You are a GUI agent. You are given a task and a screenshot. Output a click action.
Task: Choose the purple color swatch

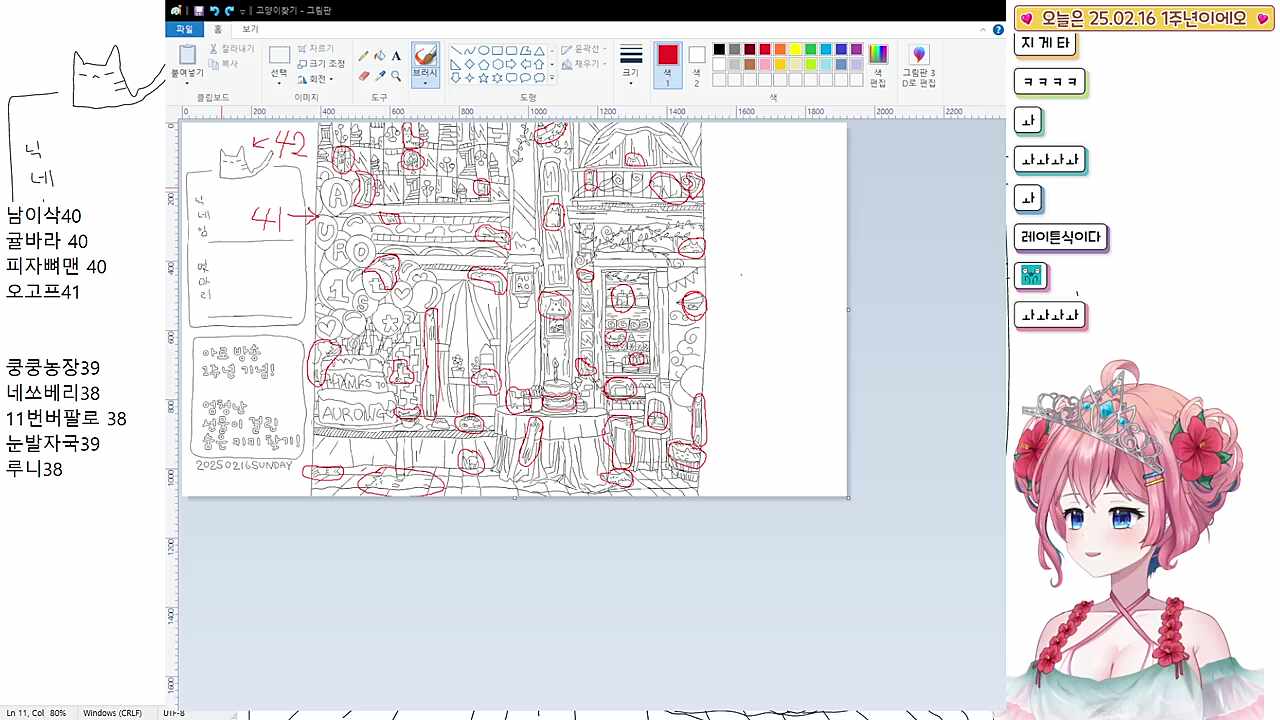tap(856, 49)
